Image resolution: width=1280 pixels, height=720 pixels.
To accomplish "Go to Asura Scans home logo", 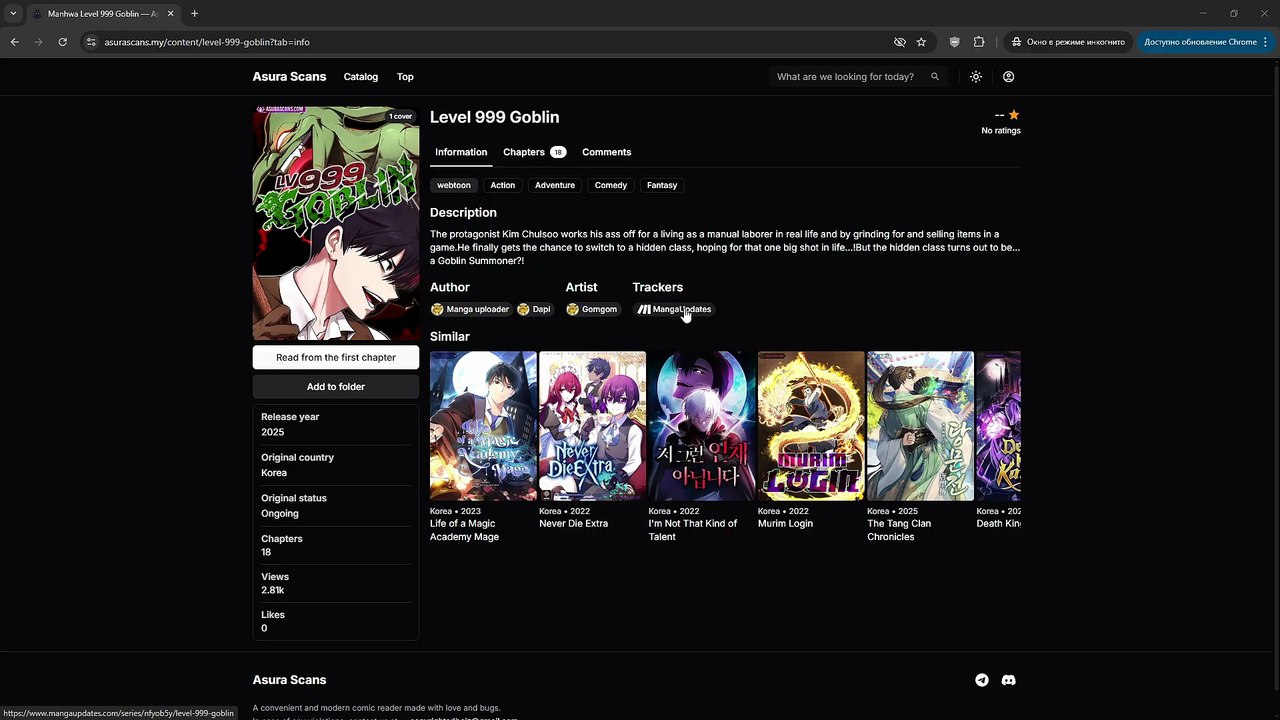I will tap(289, 77).
